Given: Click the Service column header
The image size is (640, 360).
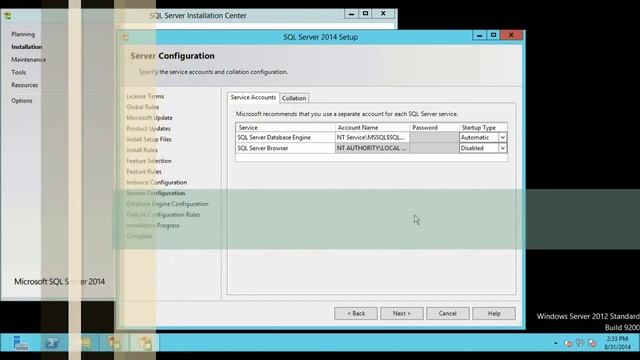Looking at the screenshot, I should pyautogui.click(x=285, y=127).
